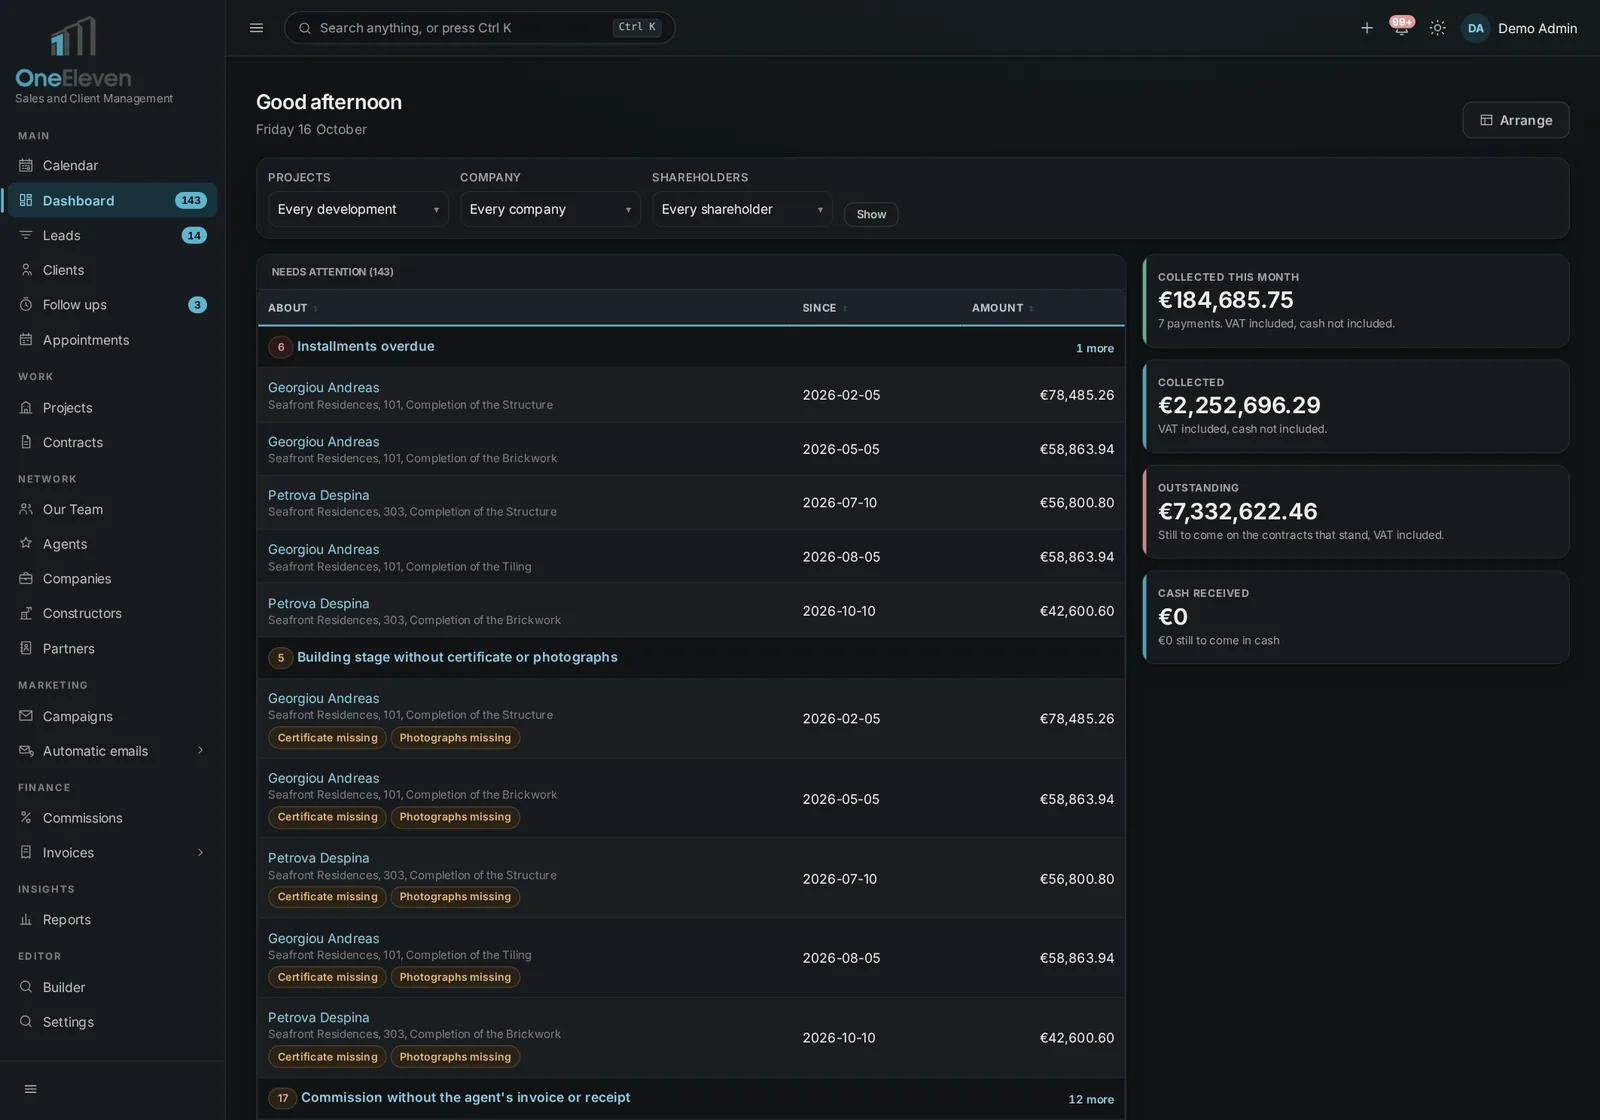Click the Outstanding €7,332,622.46 card
This screenshot has width=1600, height=1120.
1356,512
